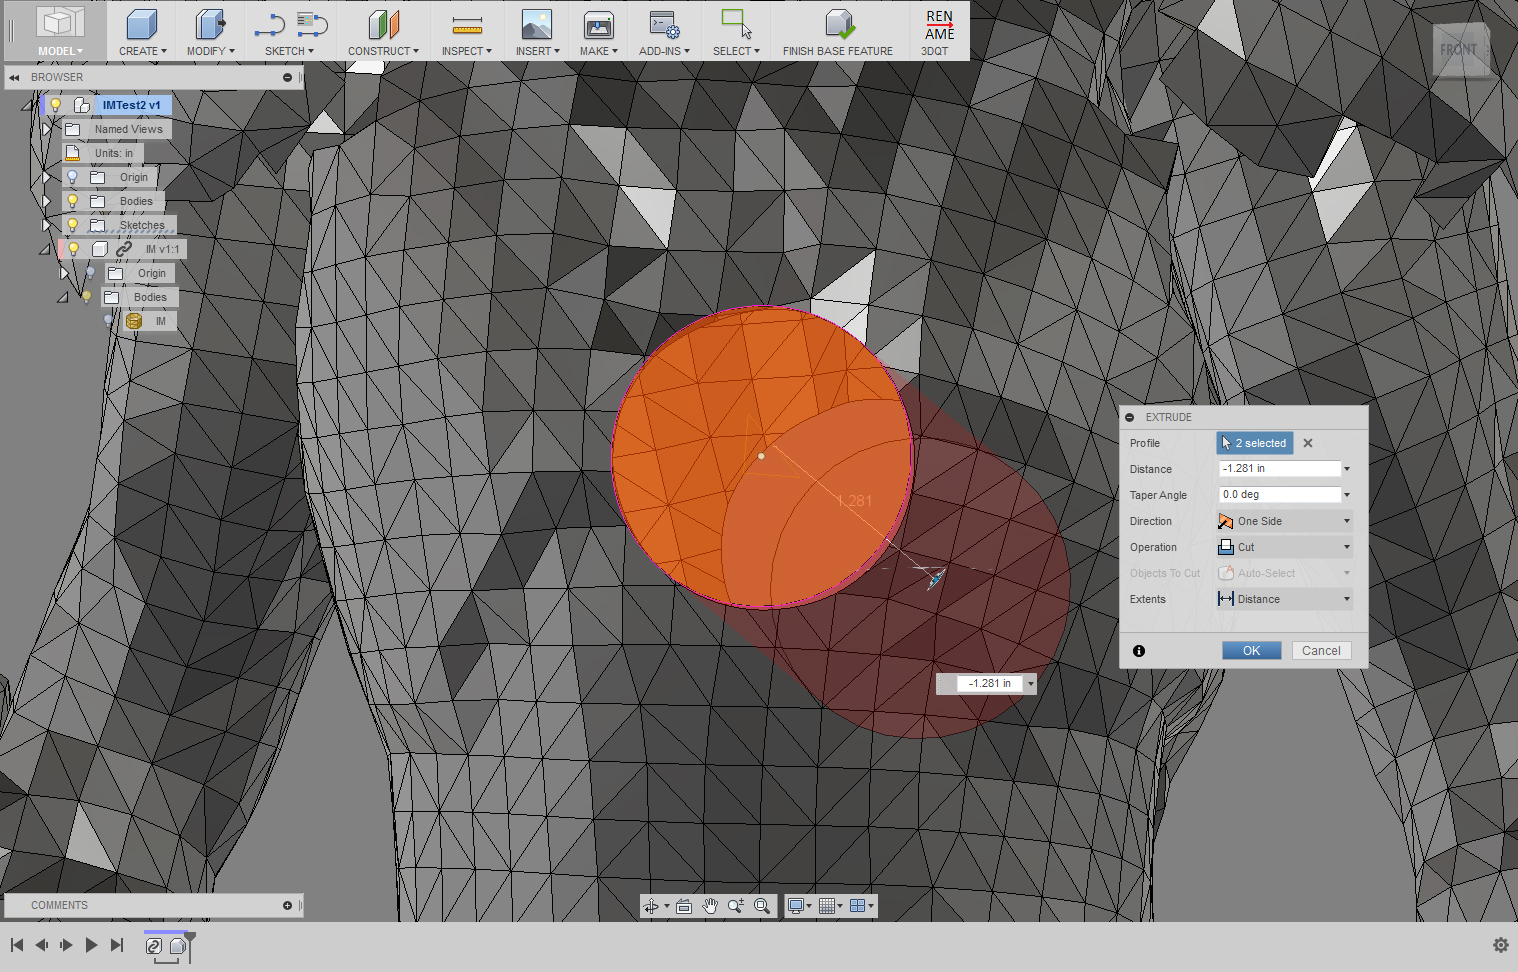Select the Fit view icon
The width and height of the screenshot is (1518, 972).
(x=684, y=905)
